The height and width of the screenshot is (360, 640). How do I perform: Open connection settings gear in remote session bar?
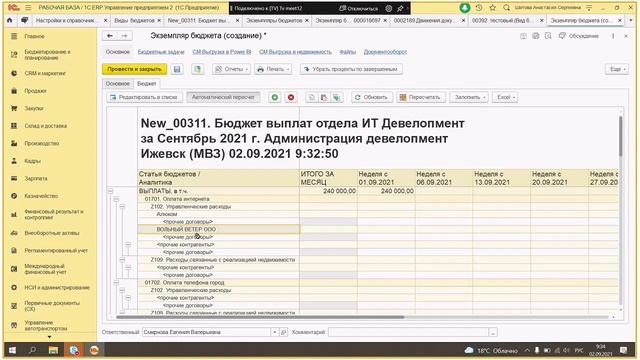coord(389,8)
